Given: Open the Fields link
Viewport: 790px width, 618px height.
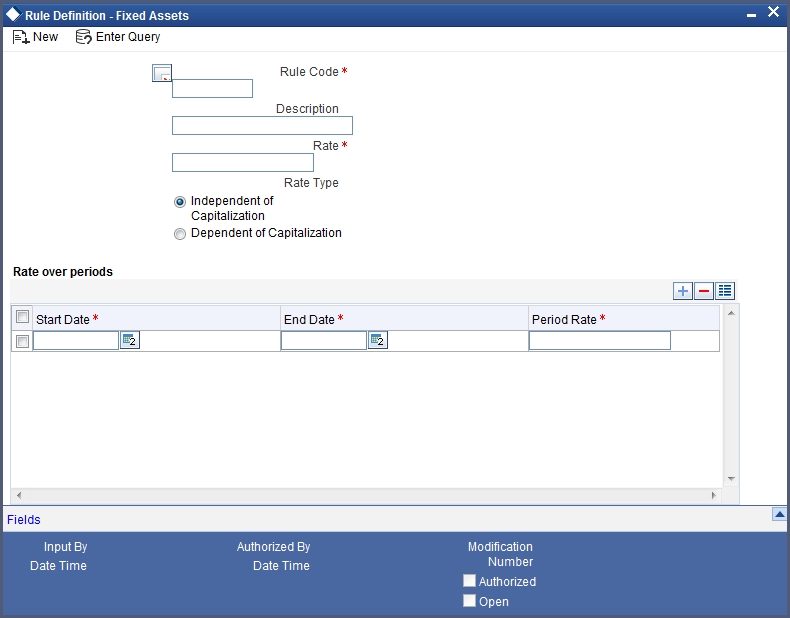Looking at the screenshot, I should (24, 520).
